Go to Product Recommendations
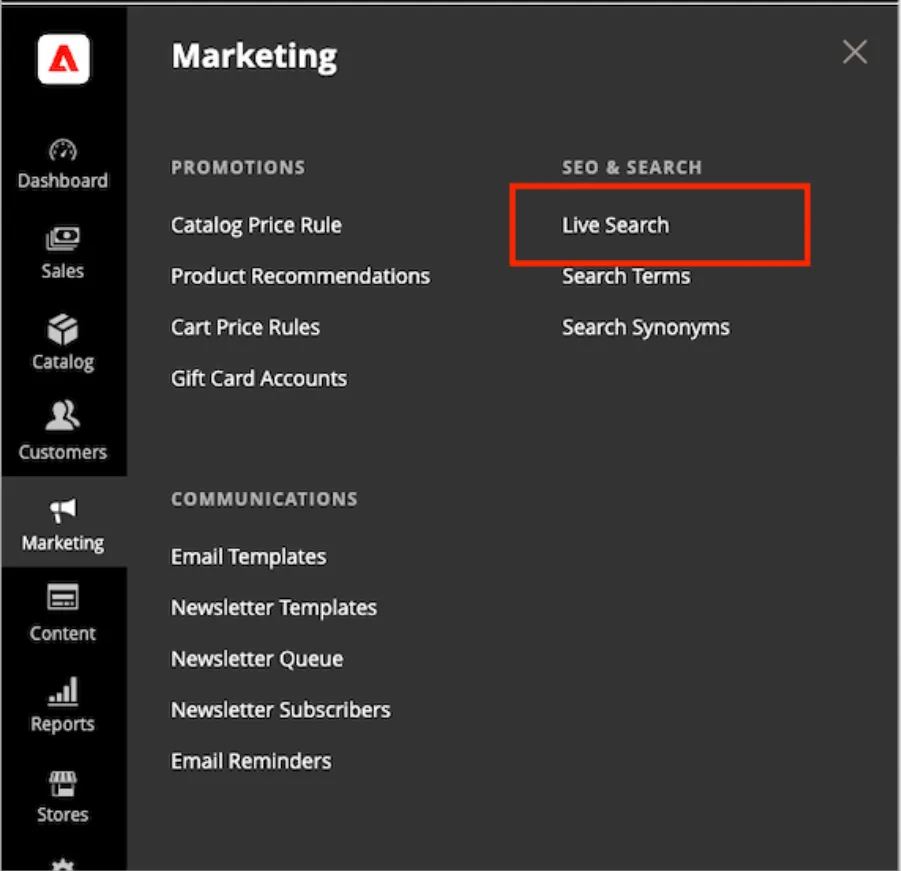 click(301, 276)
